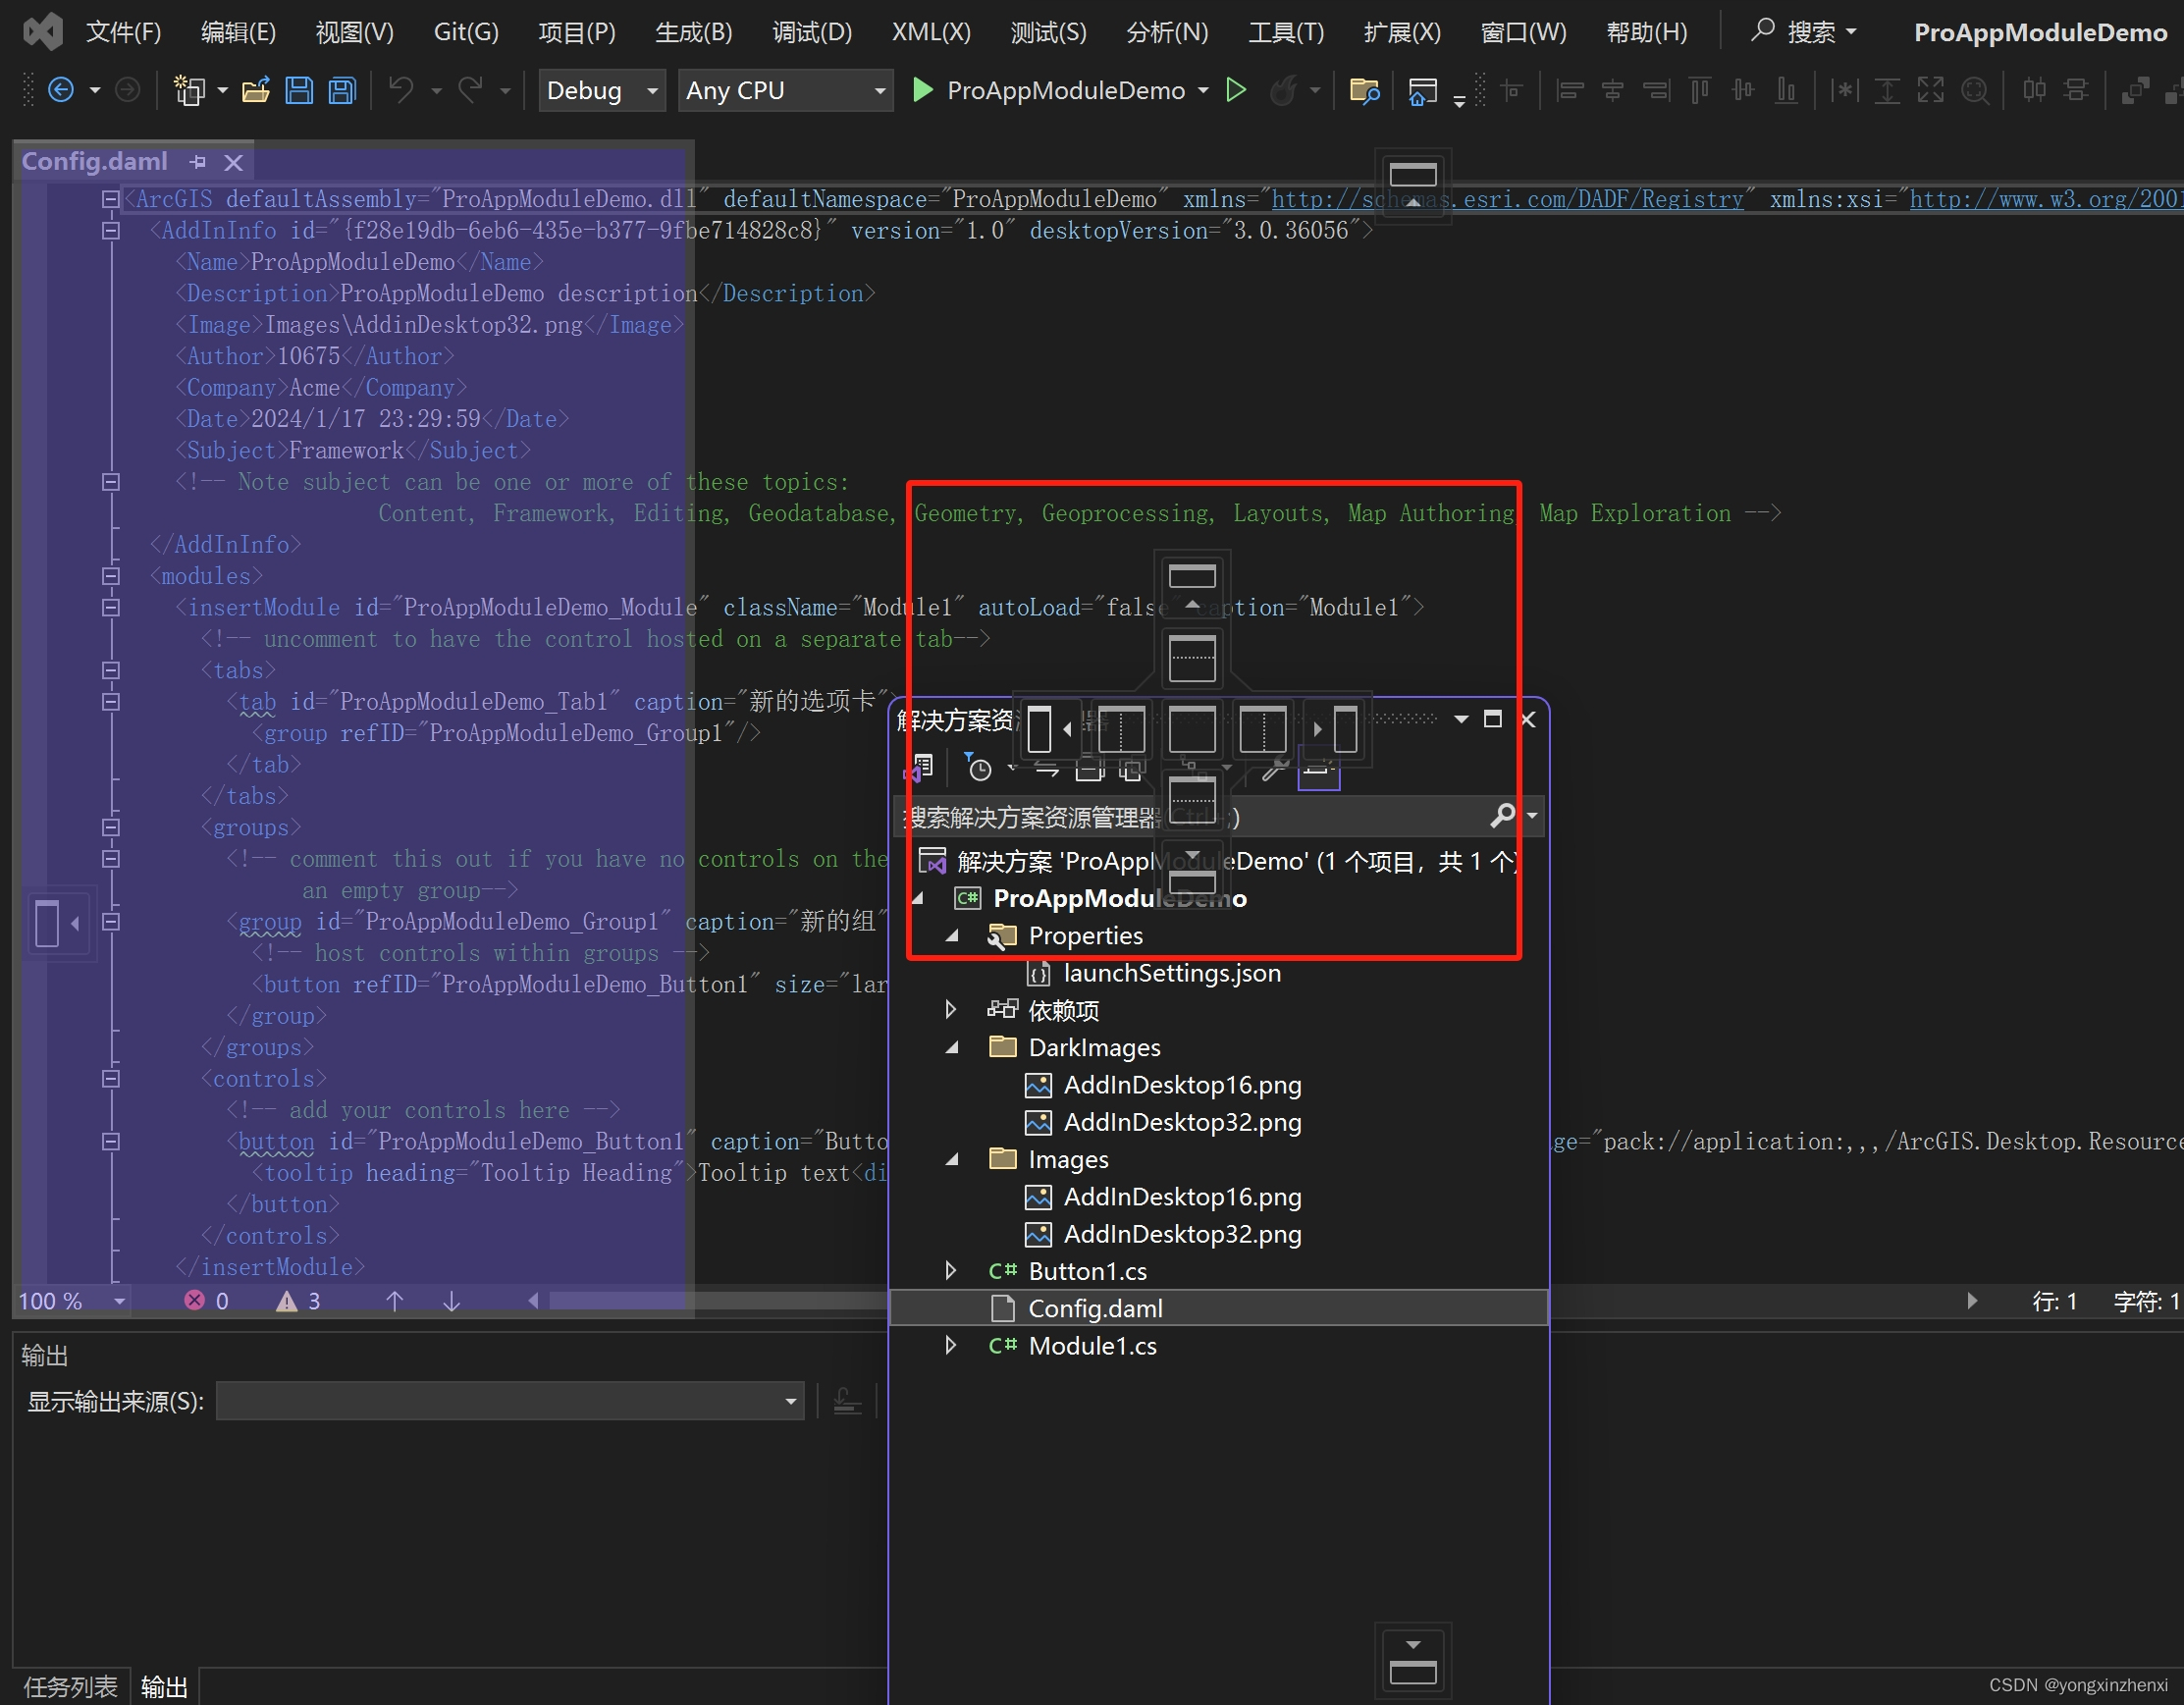Screen dimensions: 2184x1705
Task: Expand the Button1.cs node
Action: (951, 1271)
